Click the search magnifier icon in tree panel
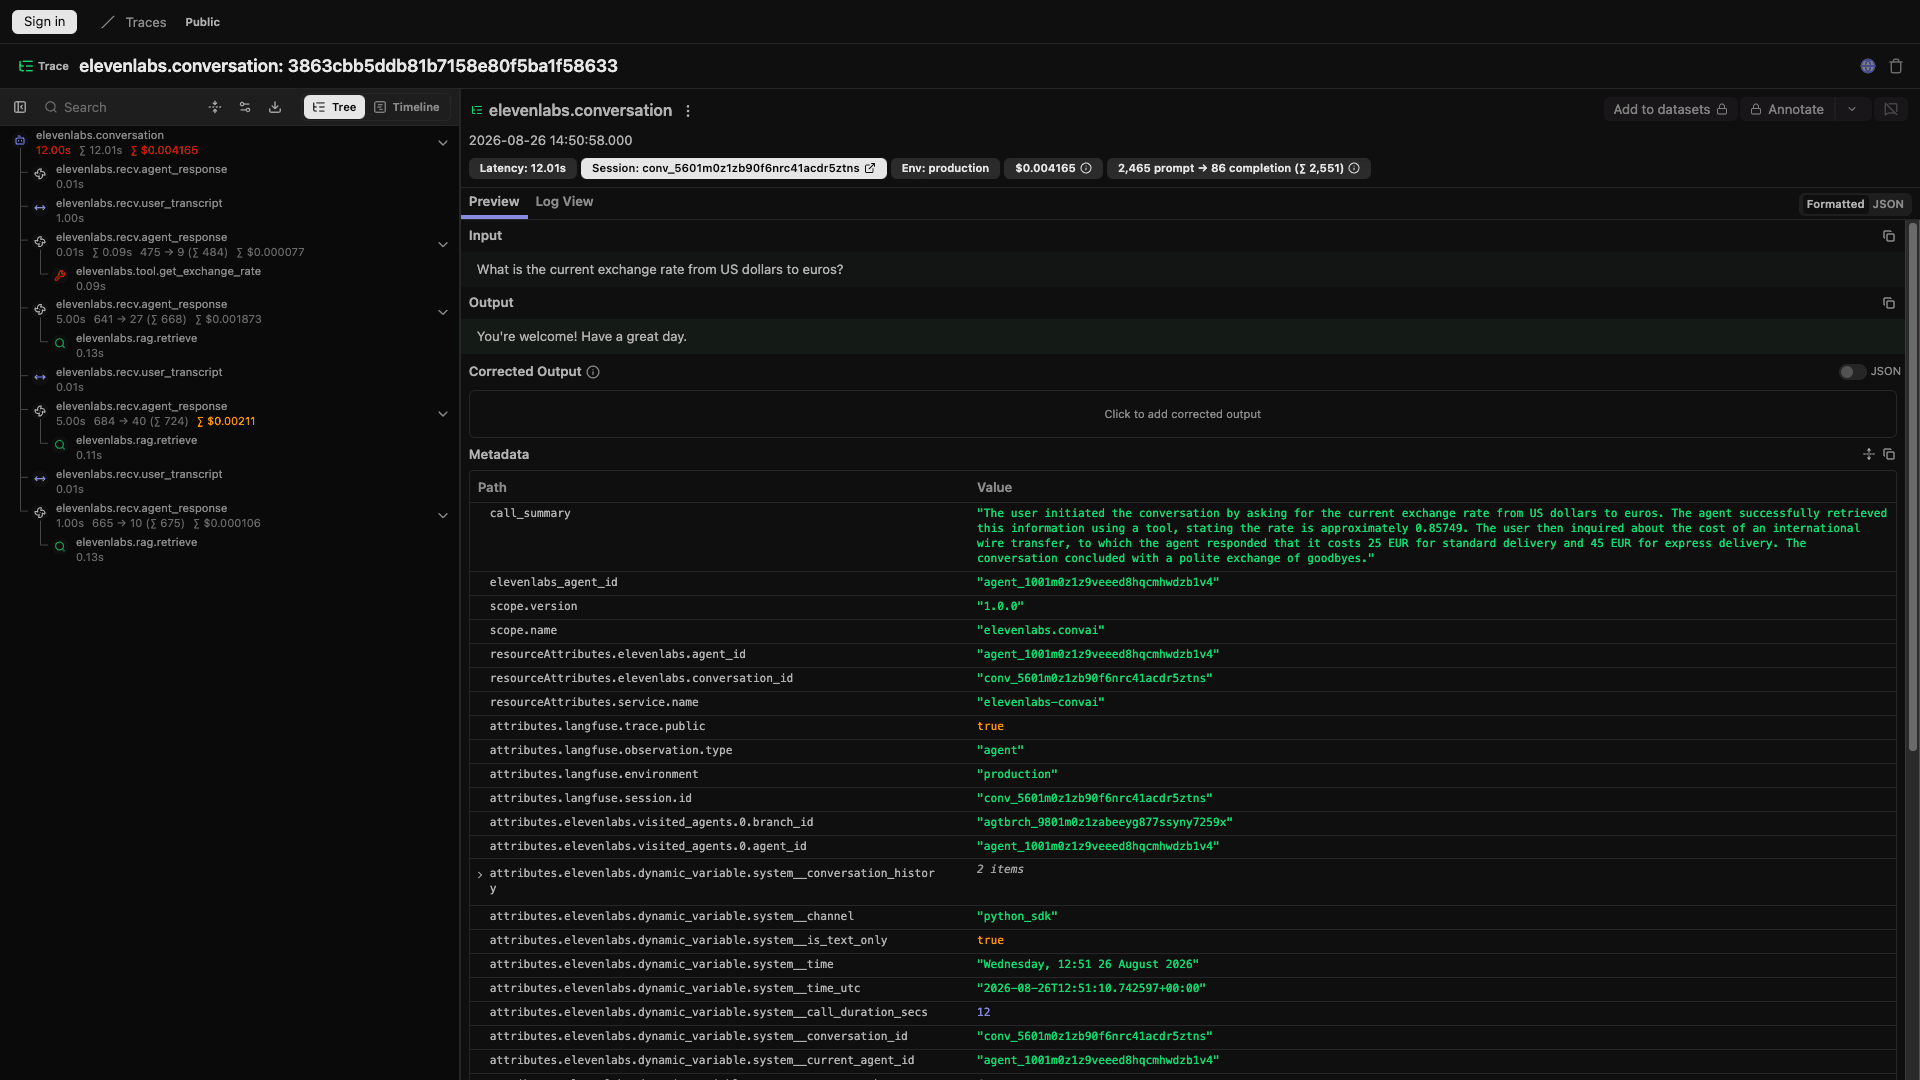 pos(51,107)
